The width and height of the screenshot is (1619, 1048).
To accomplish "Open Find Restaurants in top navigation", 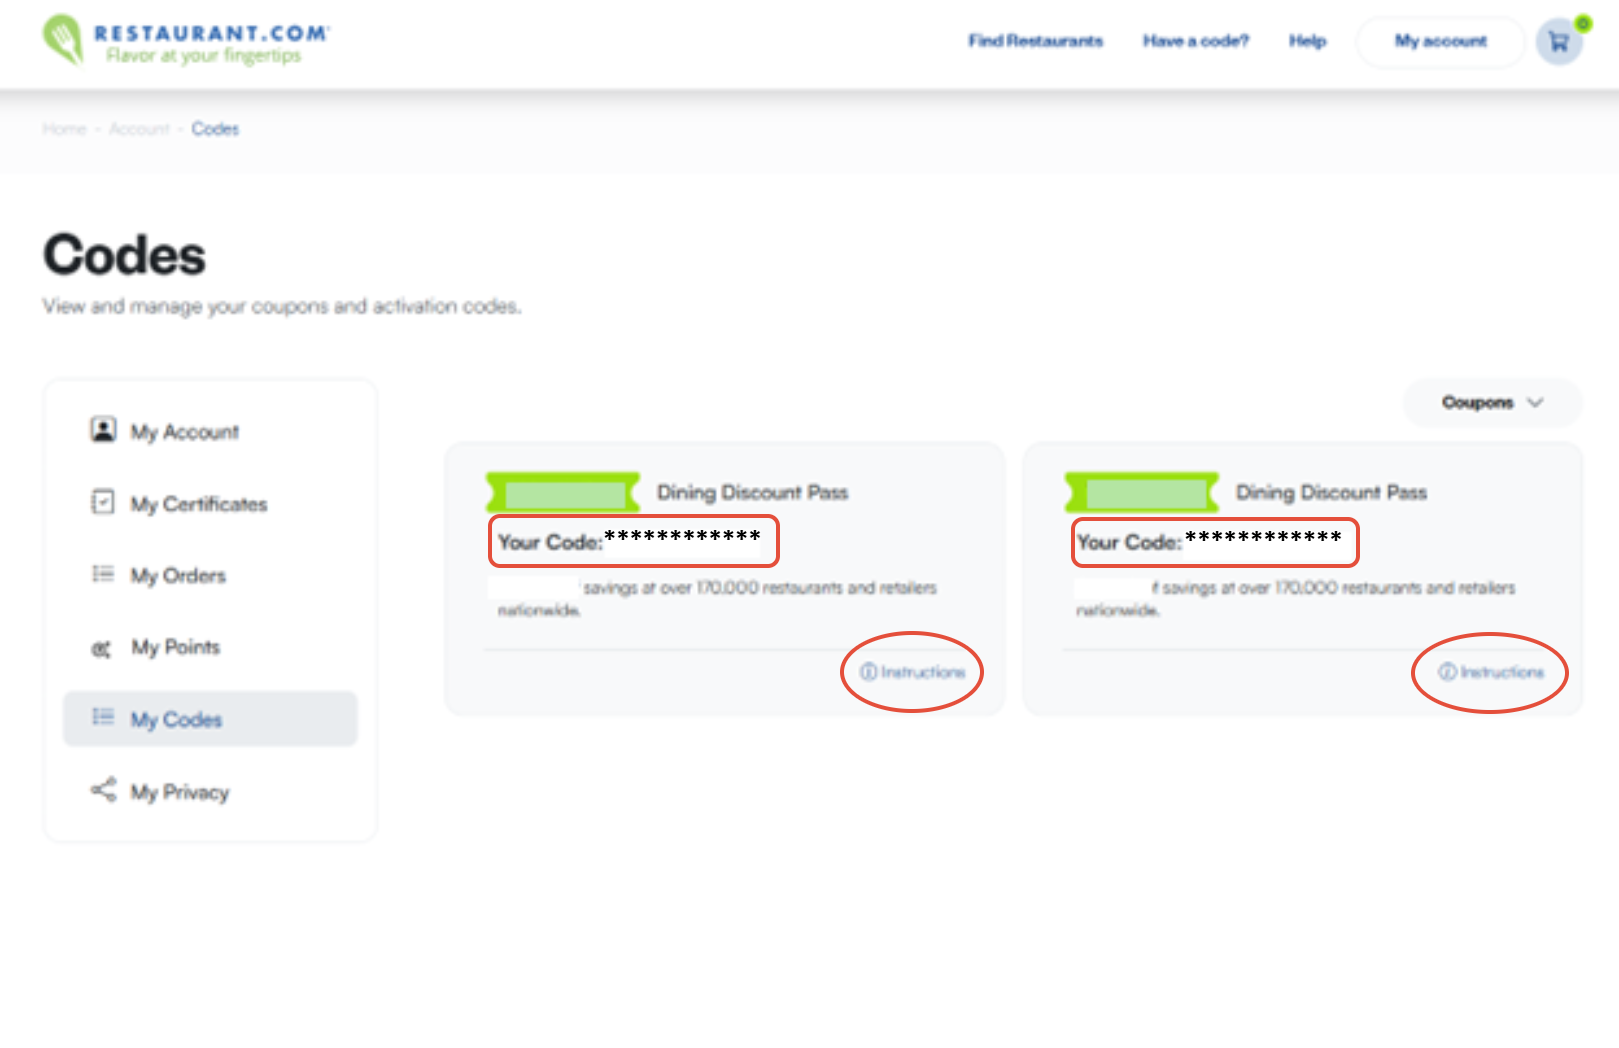I will [1035, 41].
